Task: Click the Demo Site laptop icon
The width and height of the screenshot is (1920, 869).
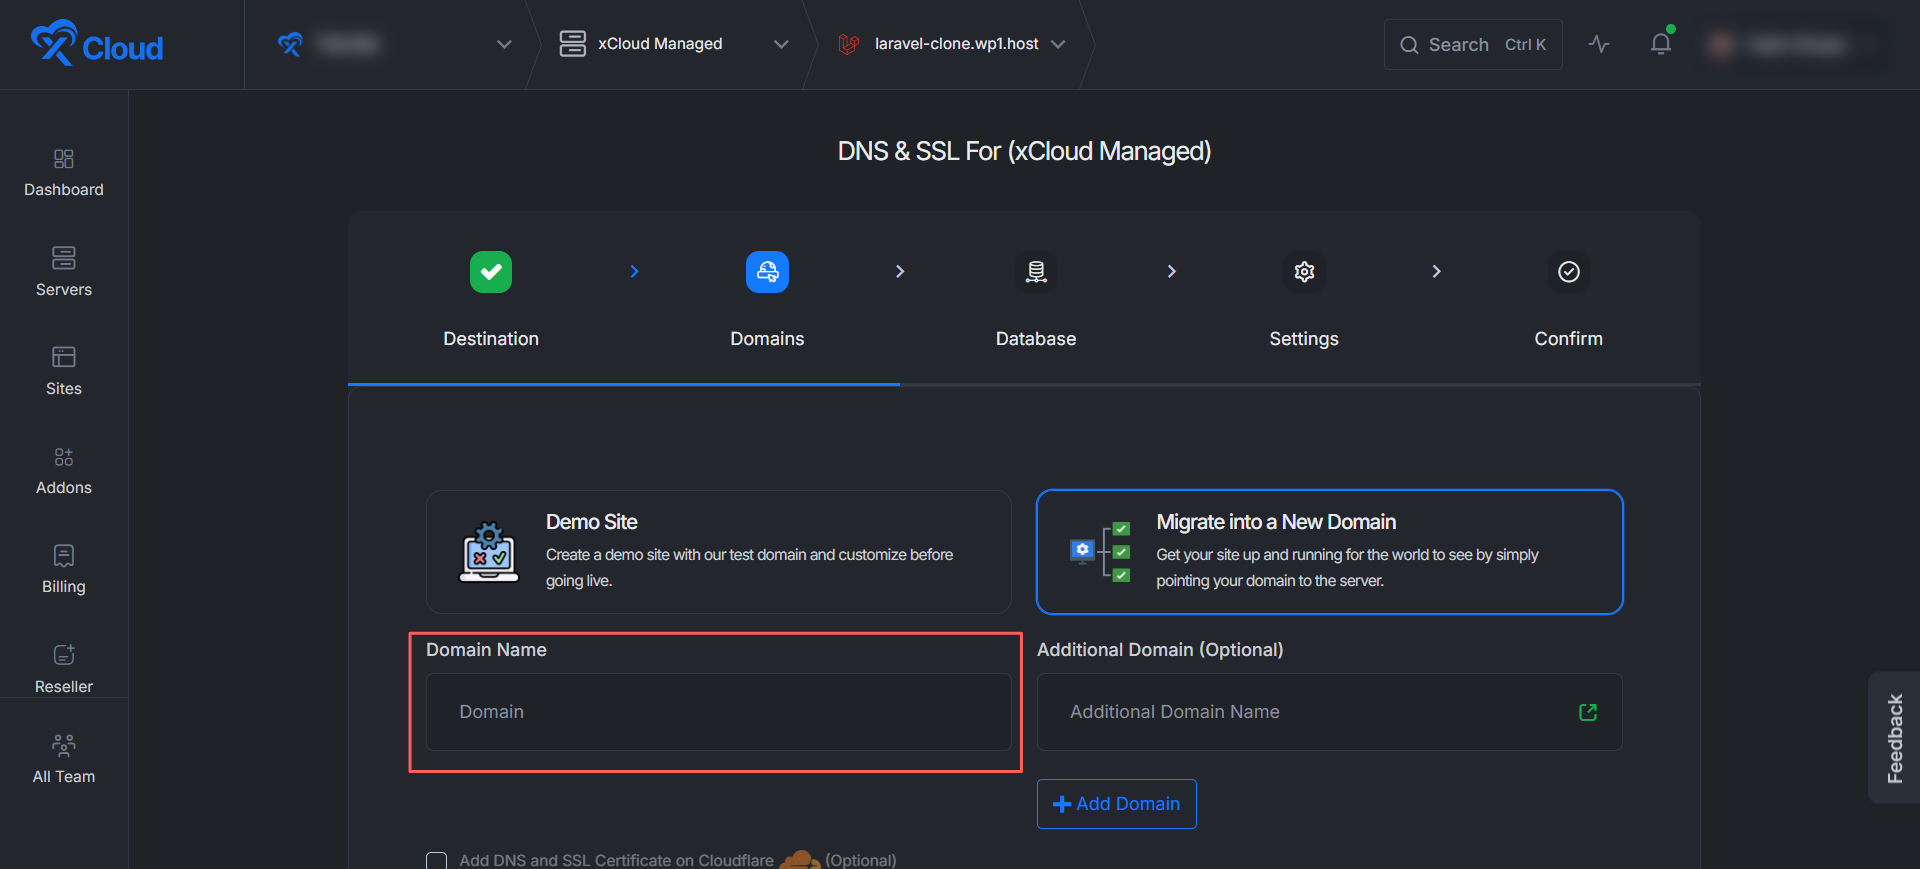Action: tap(489, 552)
